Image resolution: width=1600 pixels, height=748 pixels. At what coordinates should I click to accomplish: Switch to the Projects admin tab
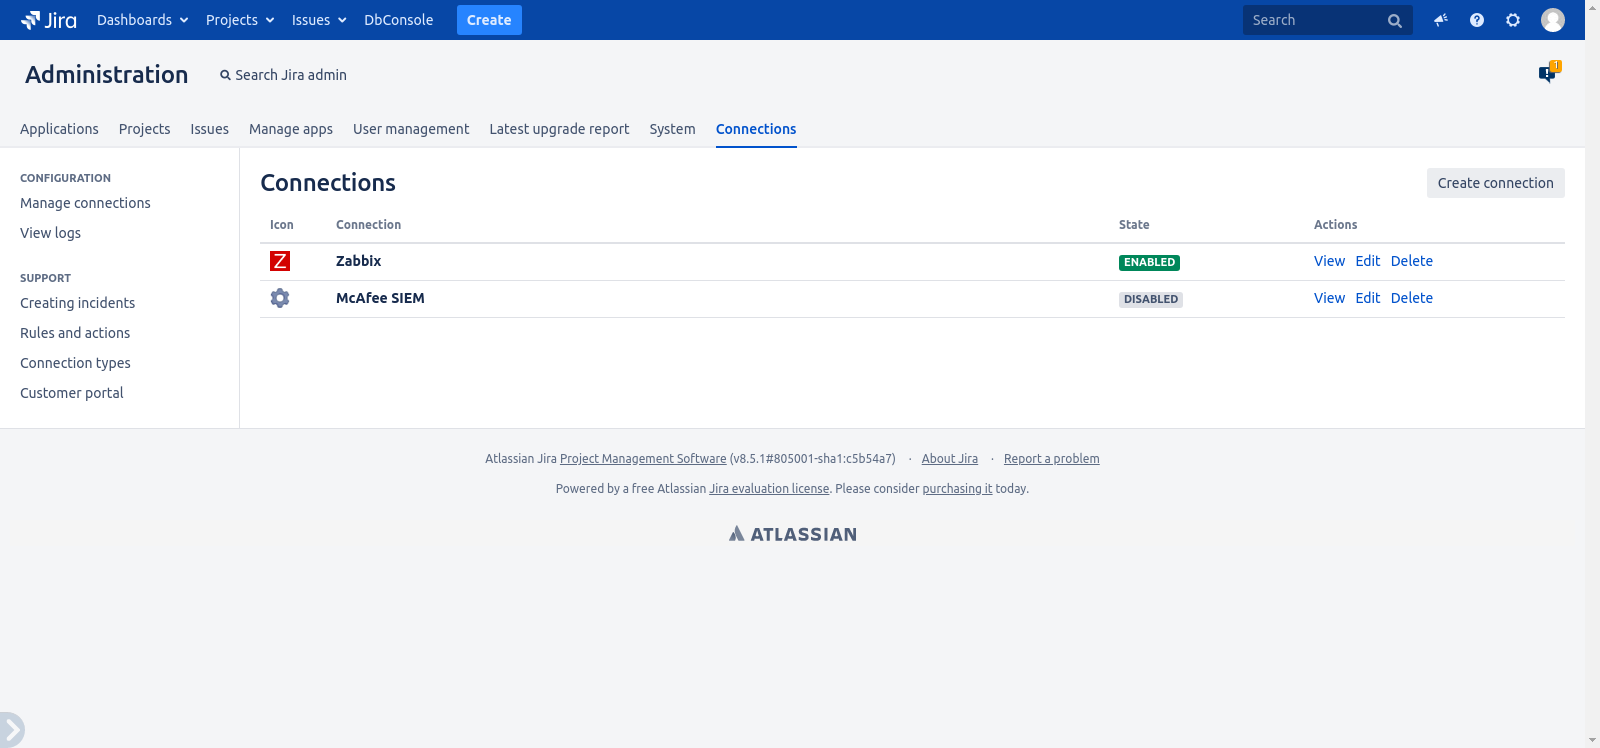tap(144, 129)
